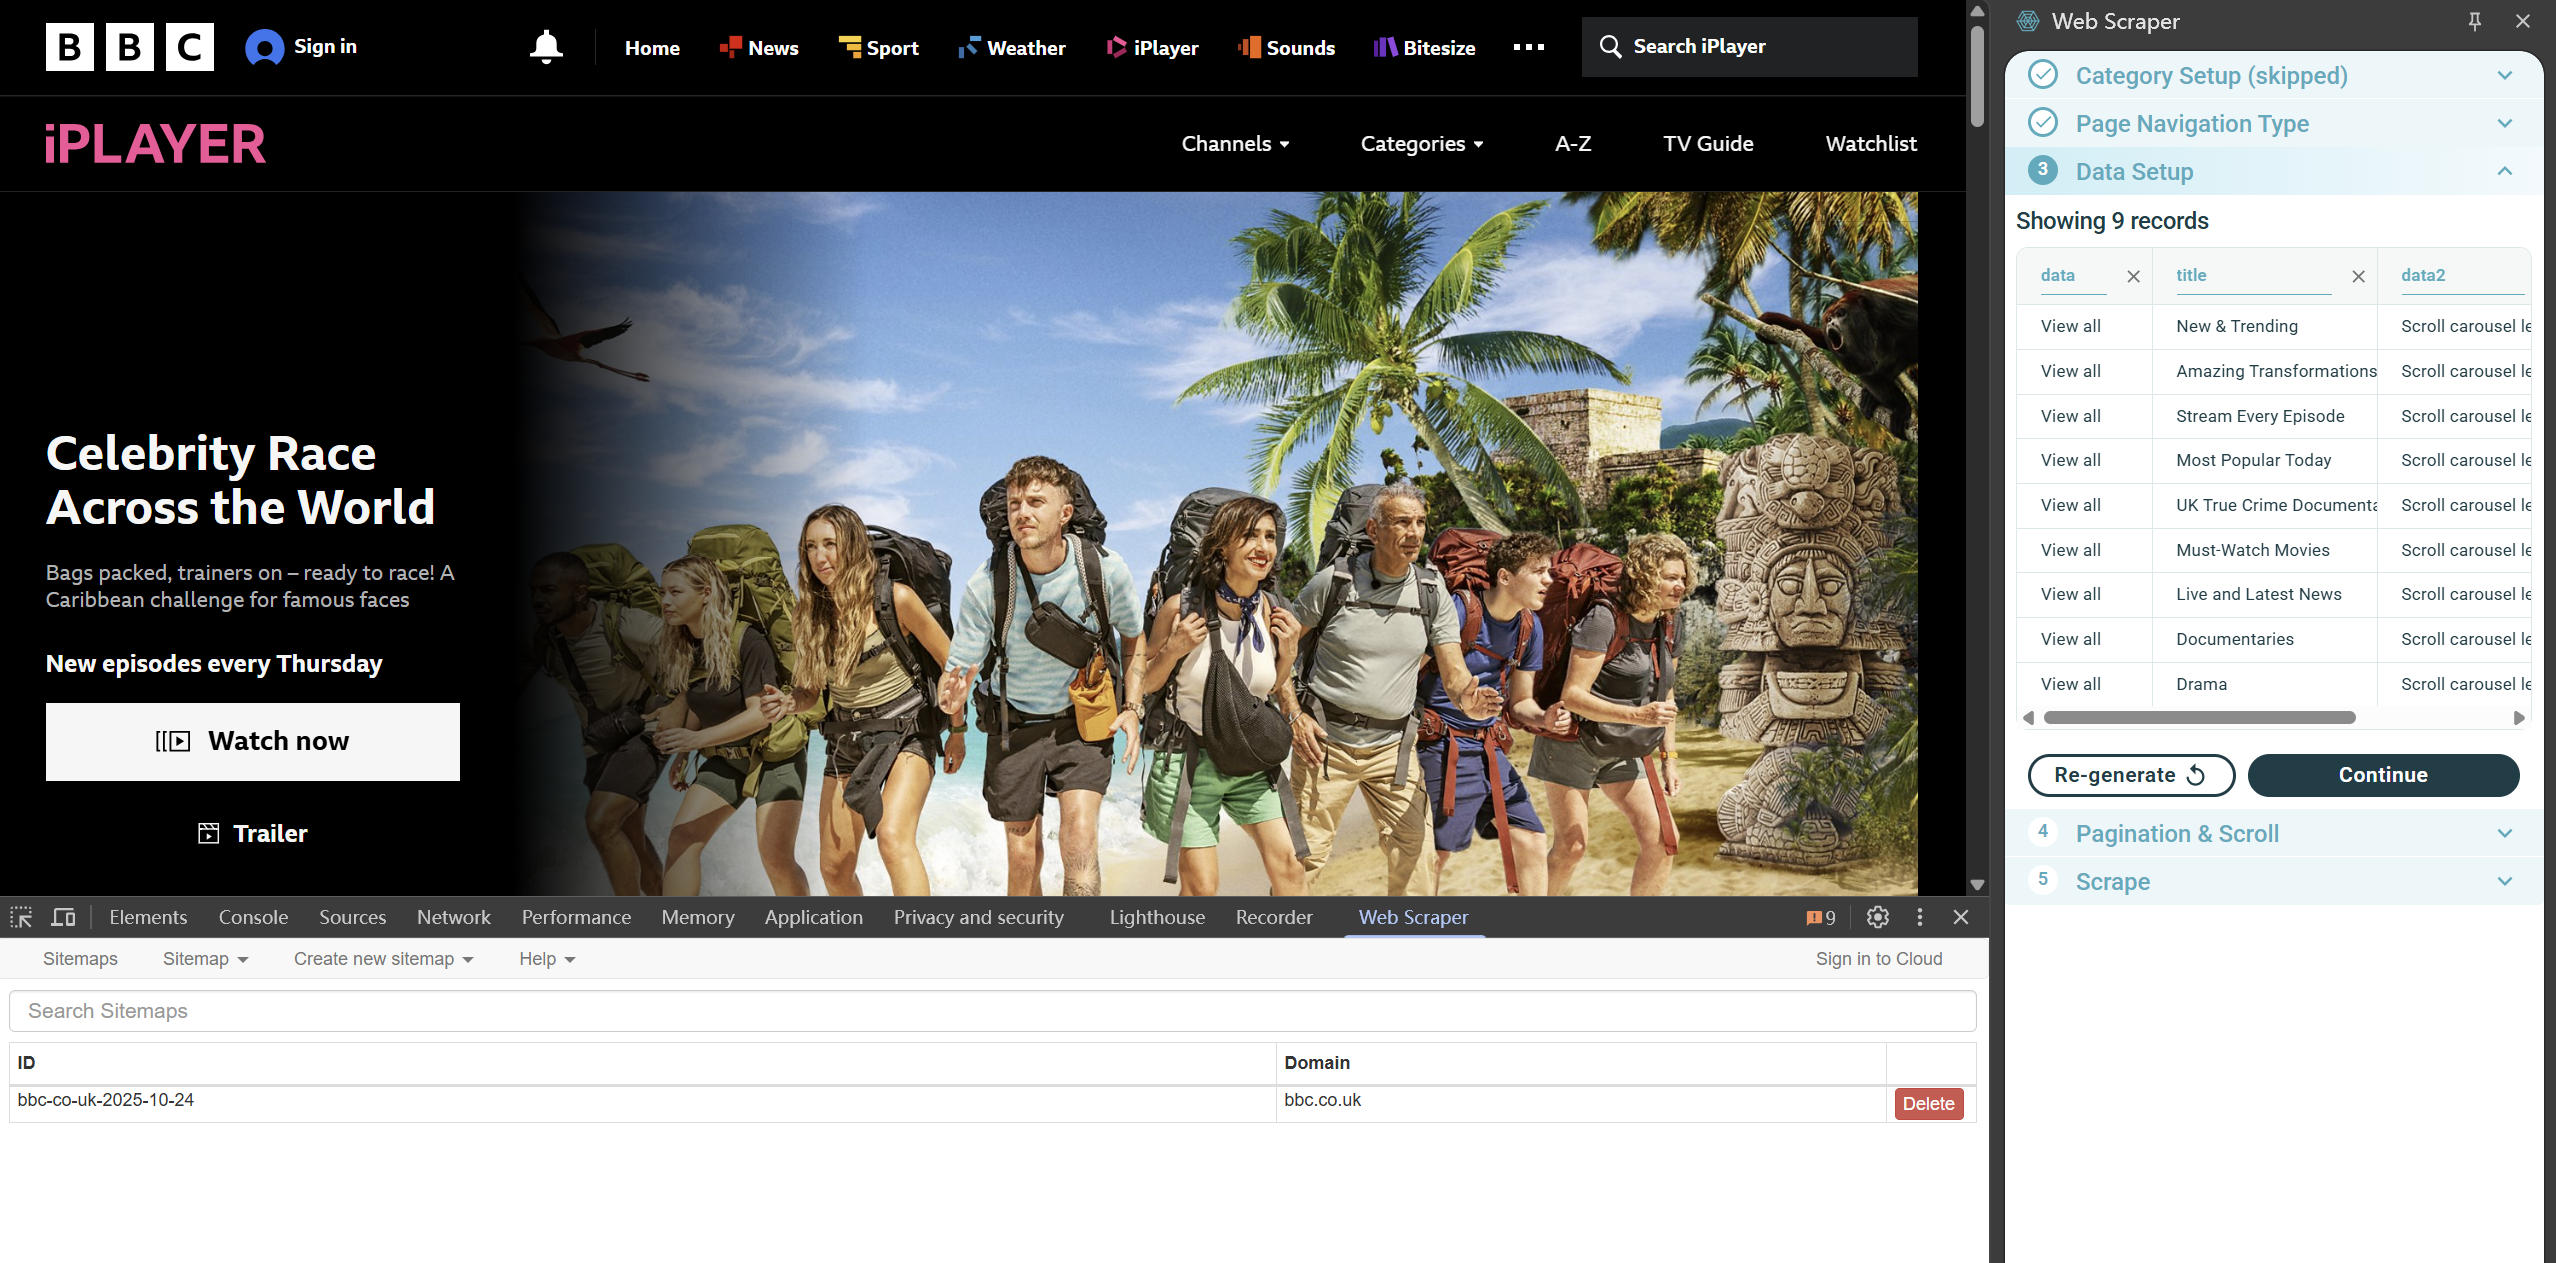
Task: Open the Sitemaps menu item
Action: [x=80, y=959]
